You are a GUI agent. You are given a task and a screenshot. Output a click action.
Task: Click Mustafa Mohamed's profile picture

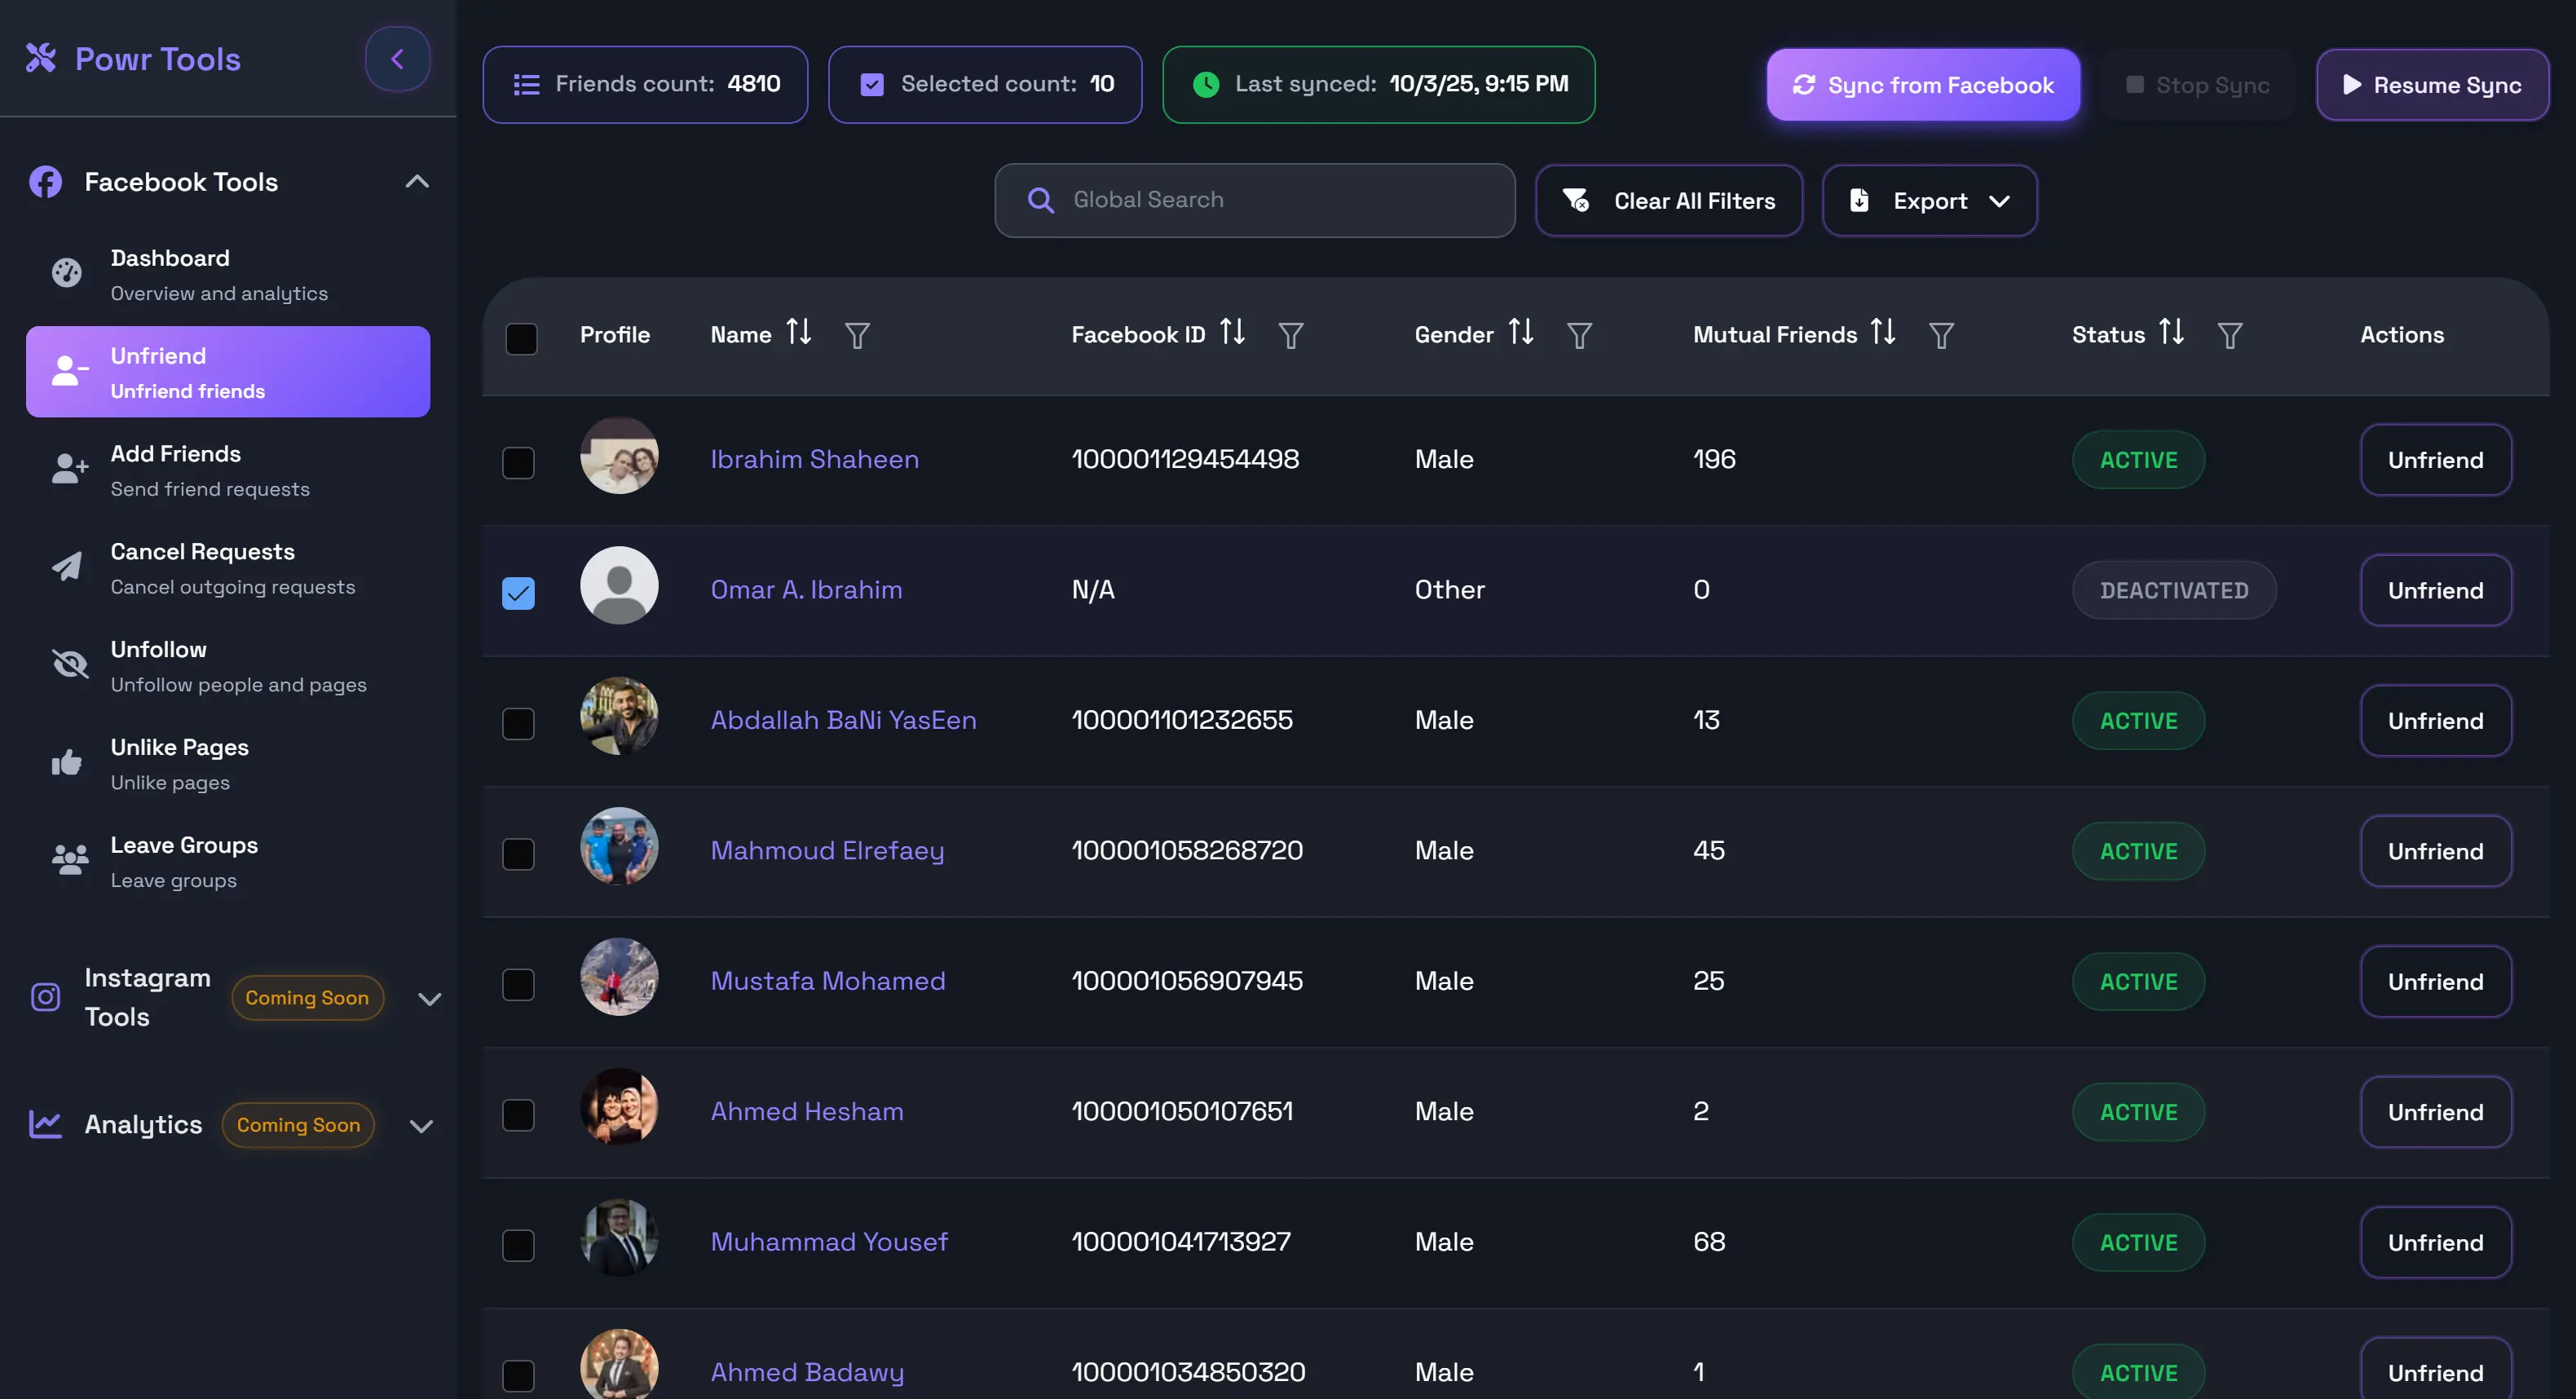(x=619, y=977)
